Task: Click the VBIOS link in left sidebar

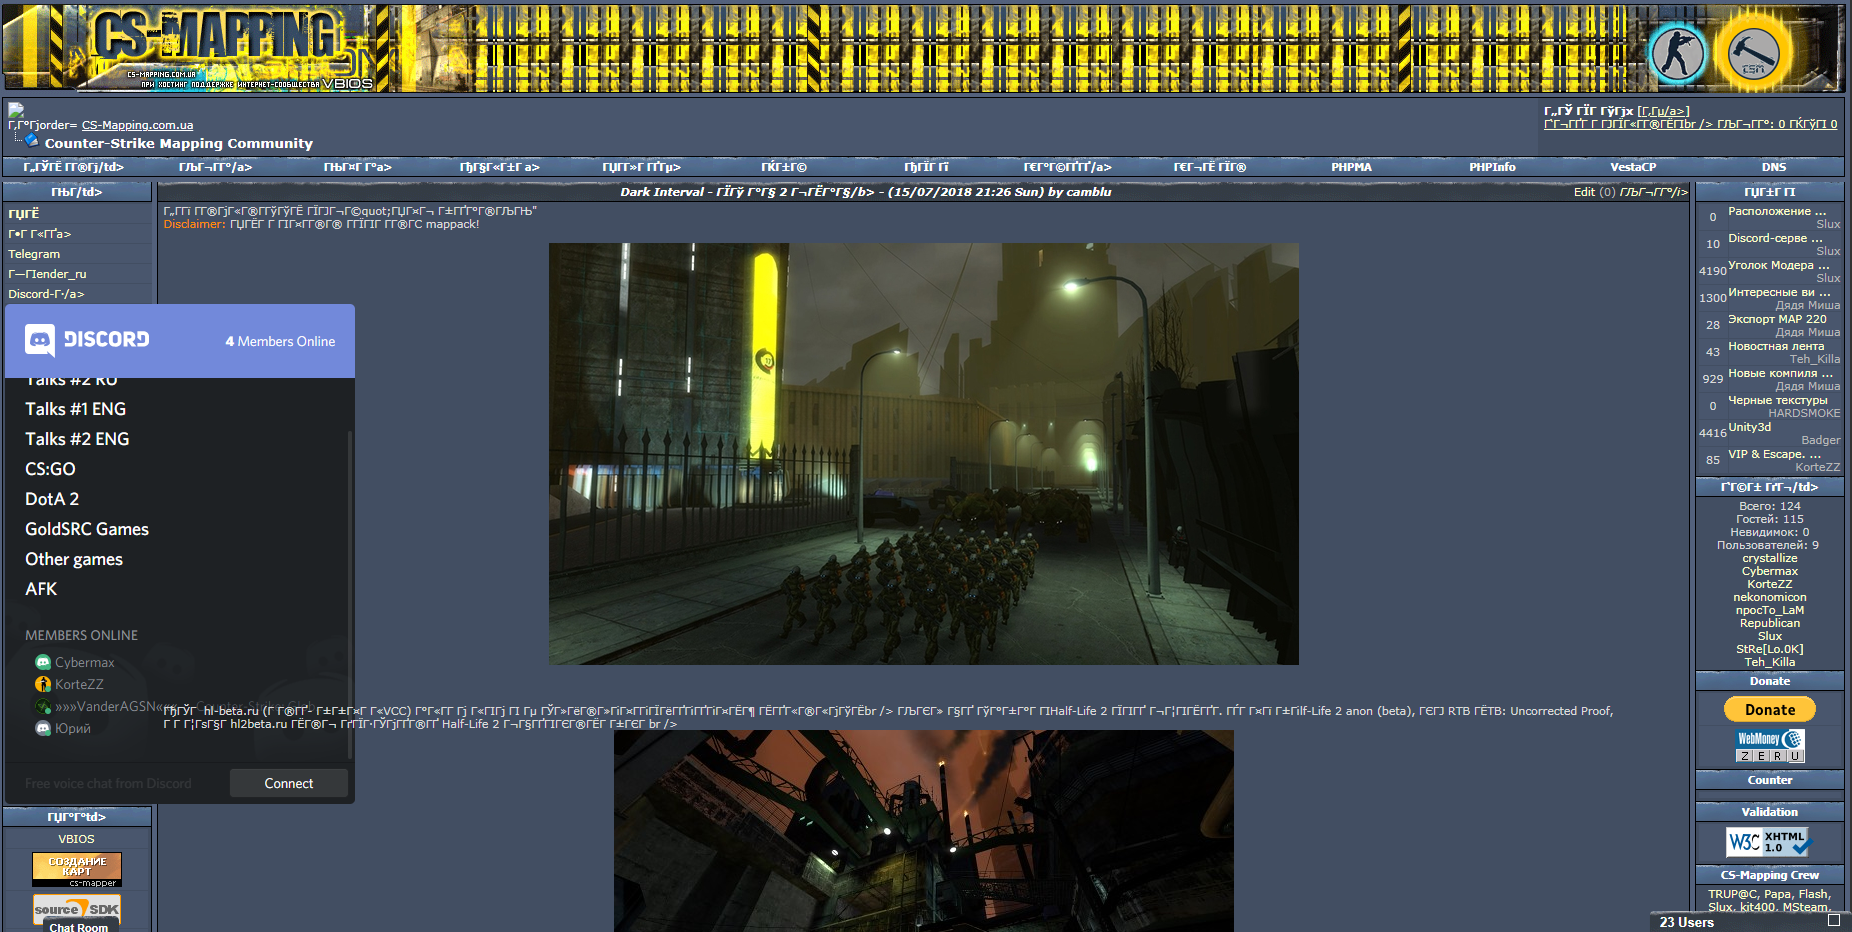Action: [x=76, y=839]
